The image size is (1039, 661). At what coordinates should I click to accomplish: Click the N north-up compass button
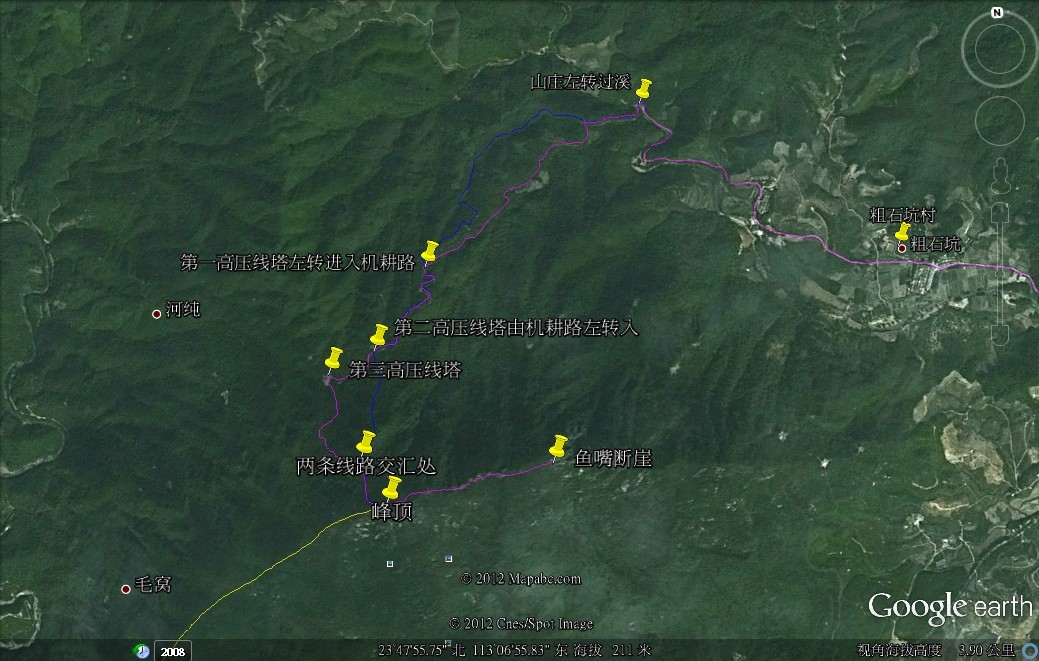[996, 13]
